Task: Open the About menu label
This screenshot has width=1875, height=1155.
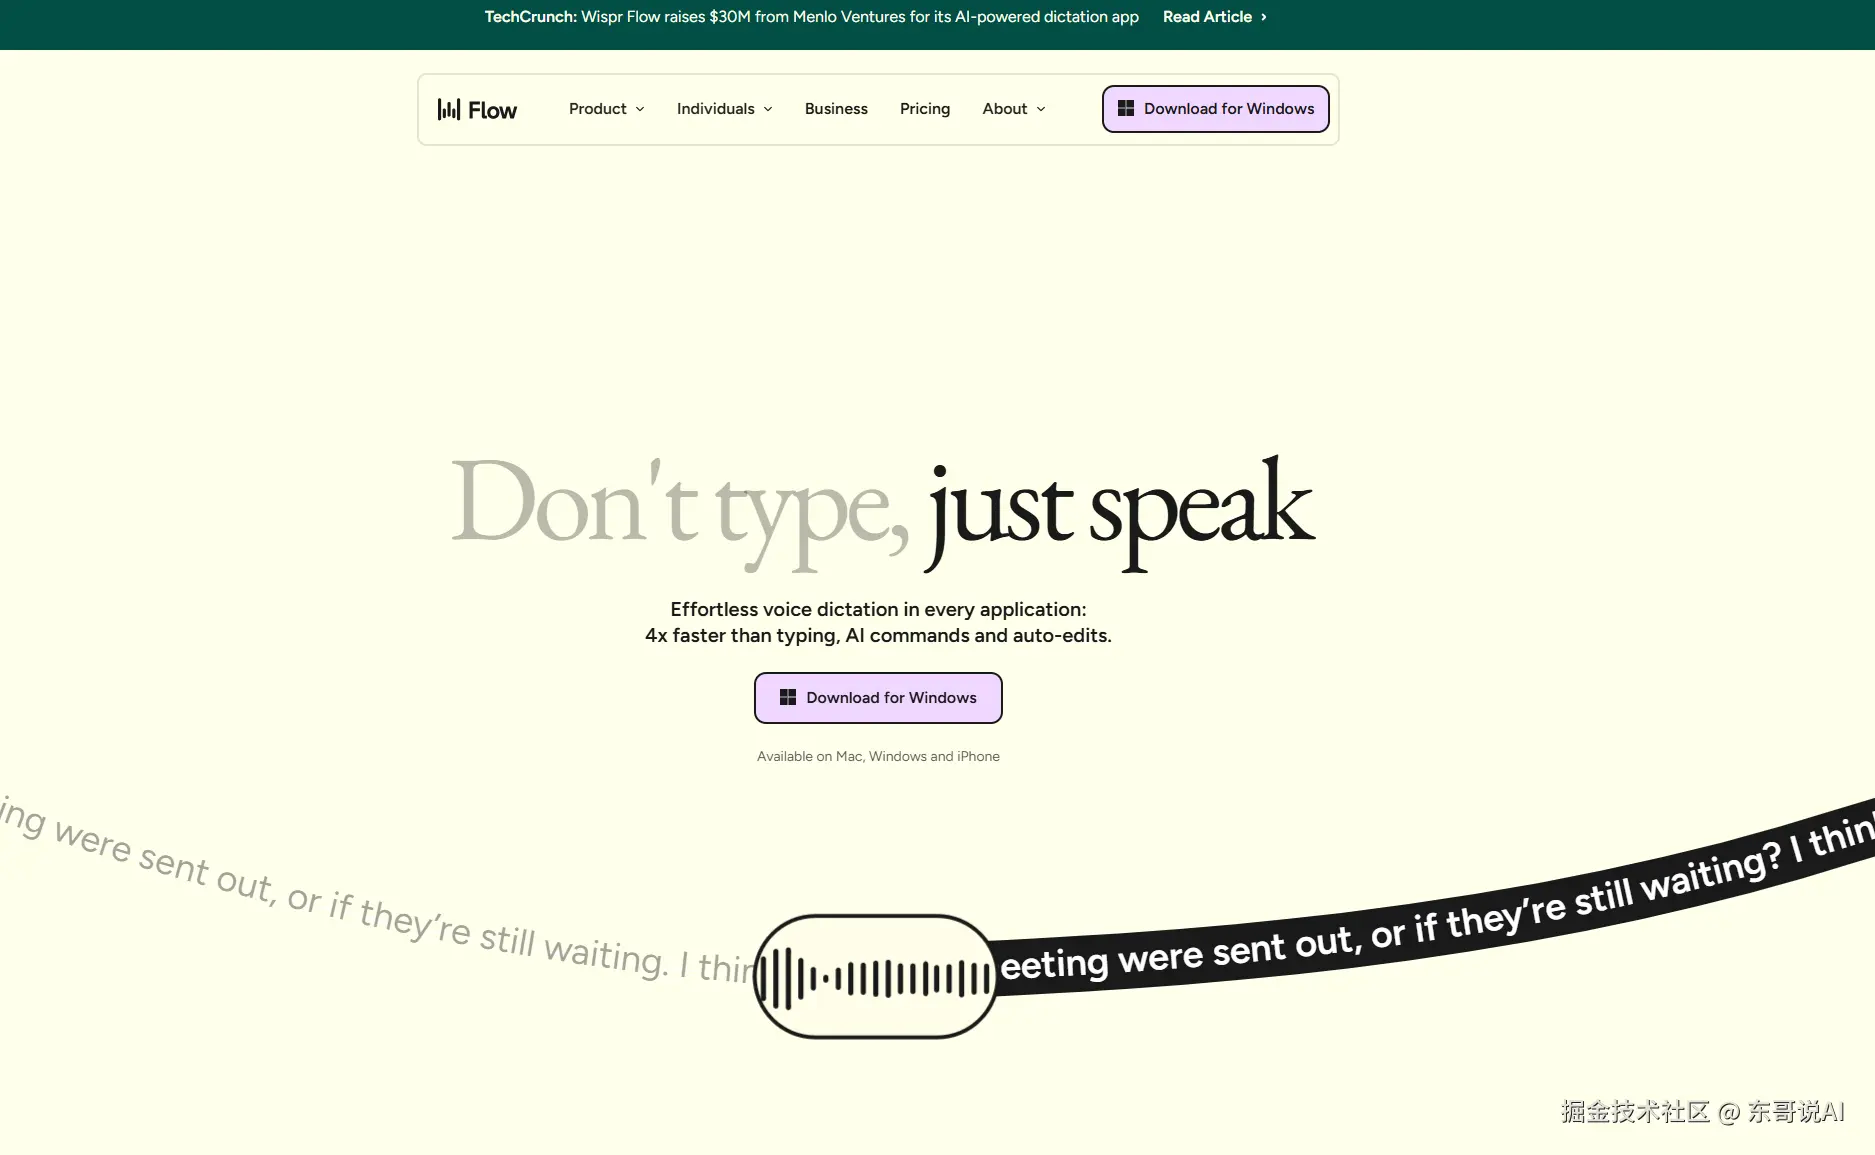Action: pyautogui.click(x=1004, y=109)
